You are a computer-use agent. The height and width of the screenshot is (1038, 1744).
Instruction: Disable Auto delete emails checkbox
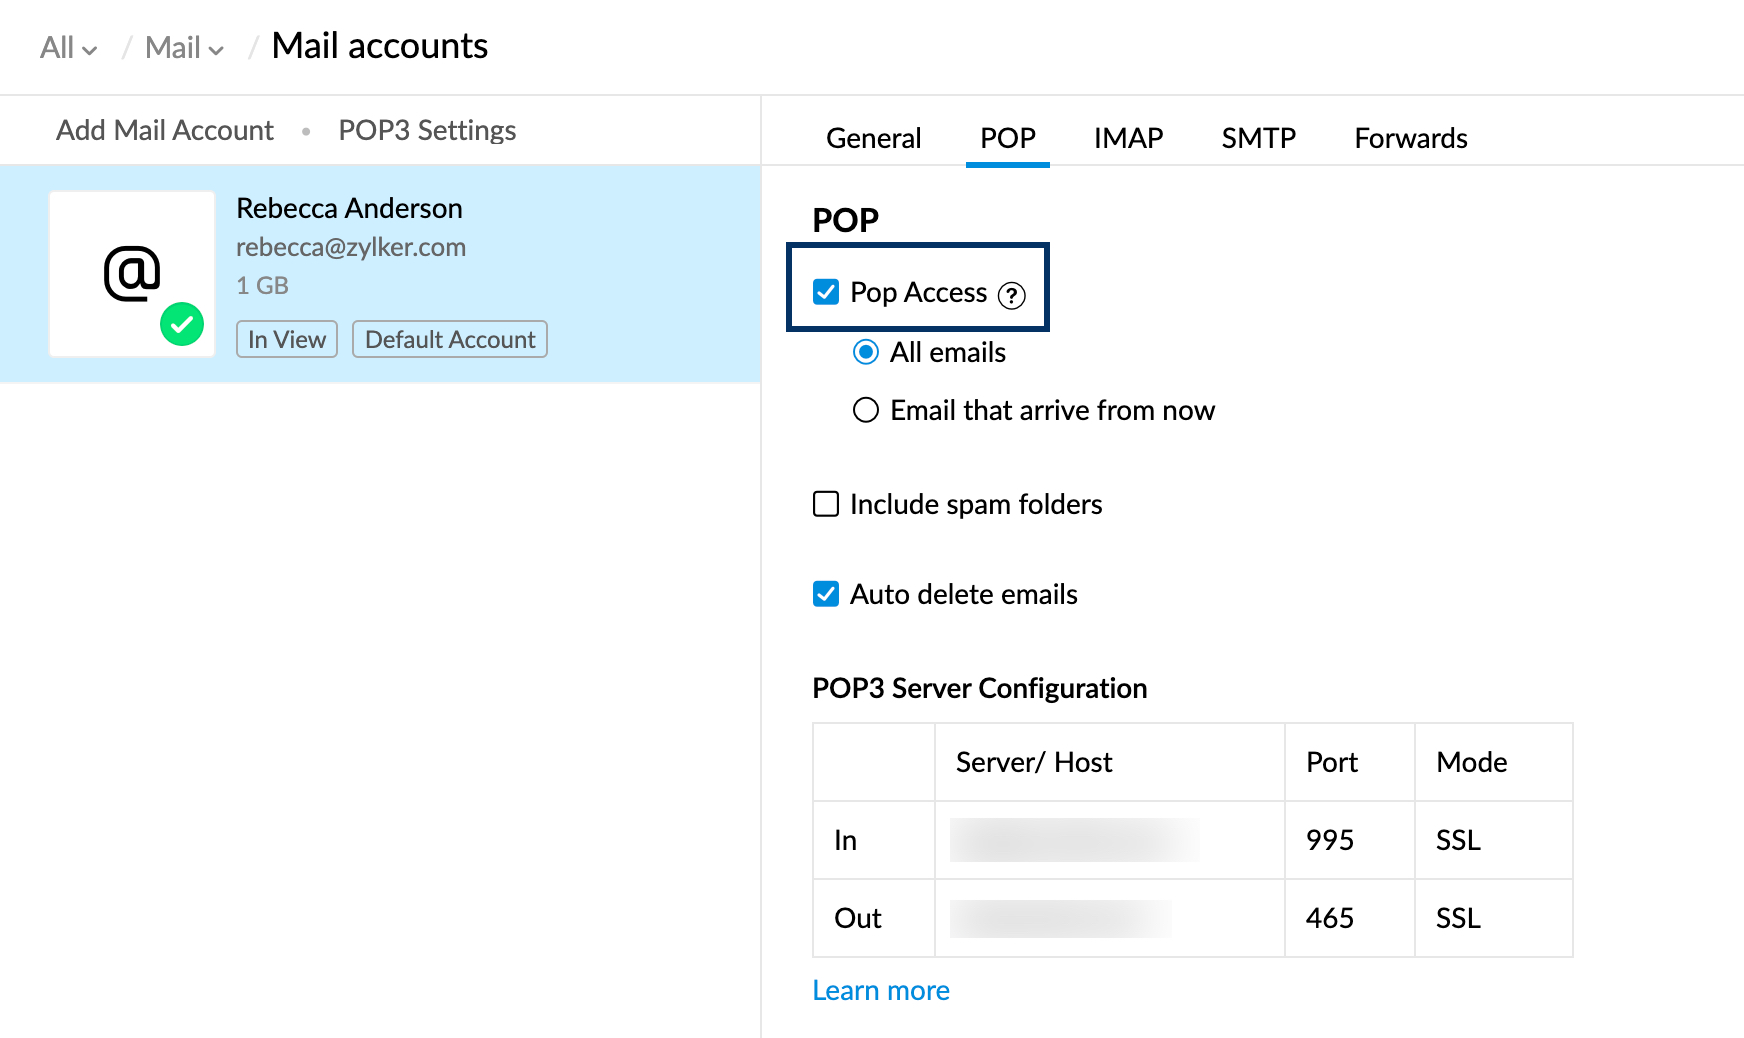(826, 594)
